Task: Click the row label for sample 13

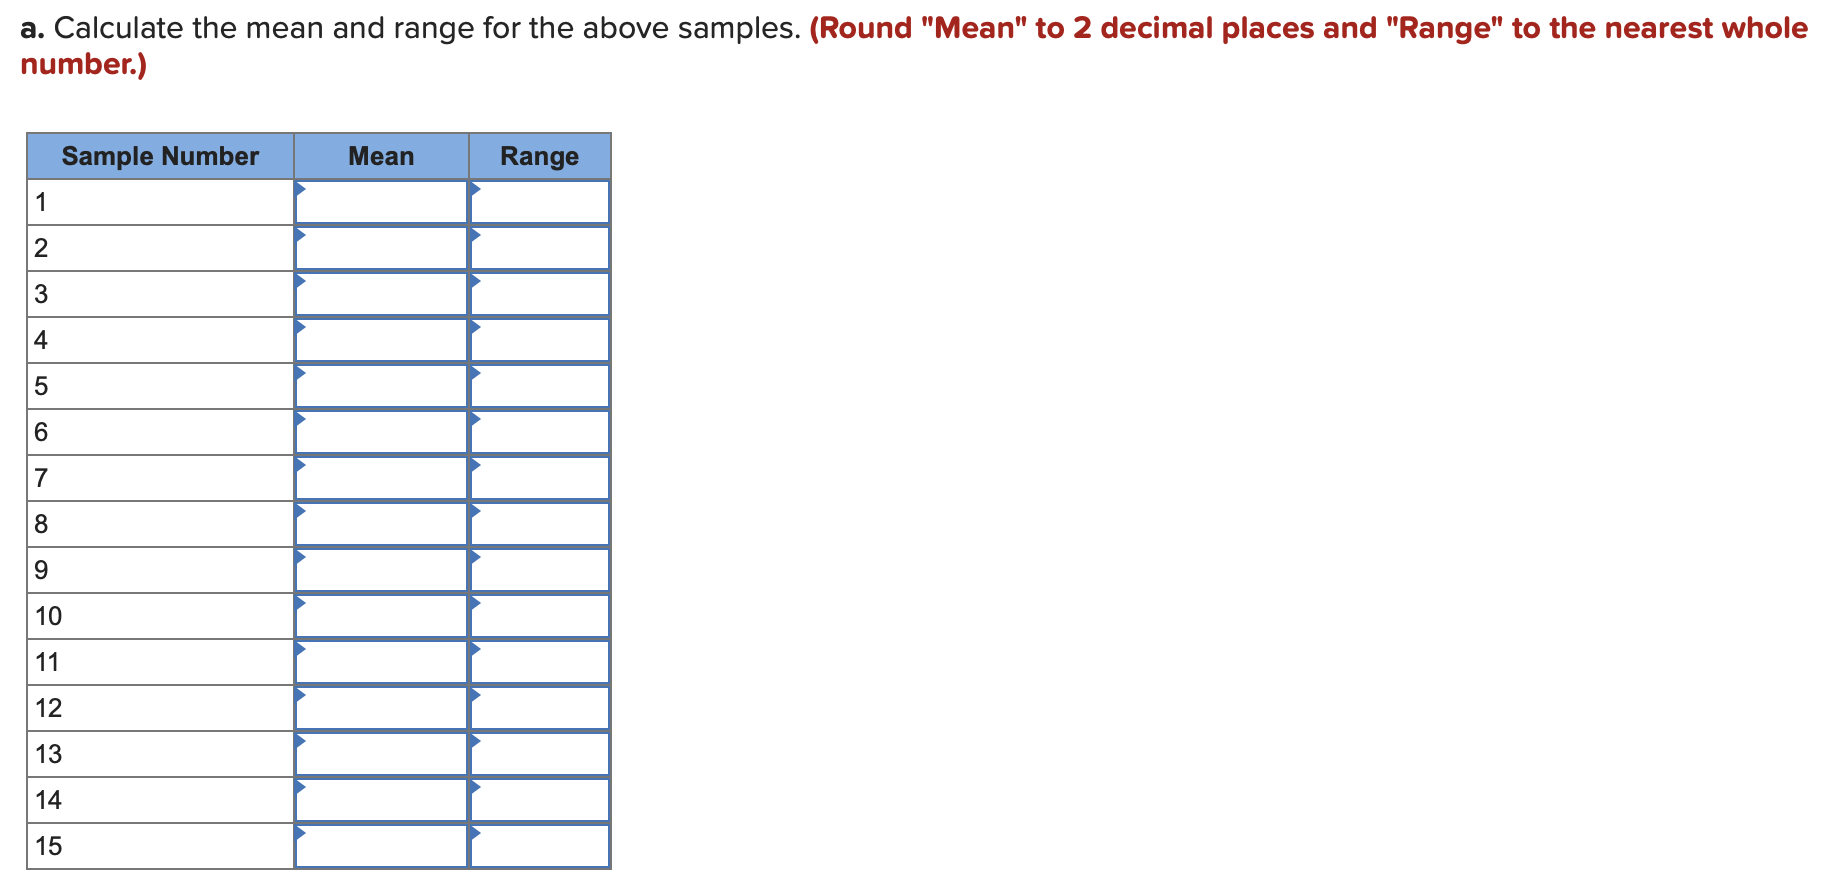Action: point(48,753)
